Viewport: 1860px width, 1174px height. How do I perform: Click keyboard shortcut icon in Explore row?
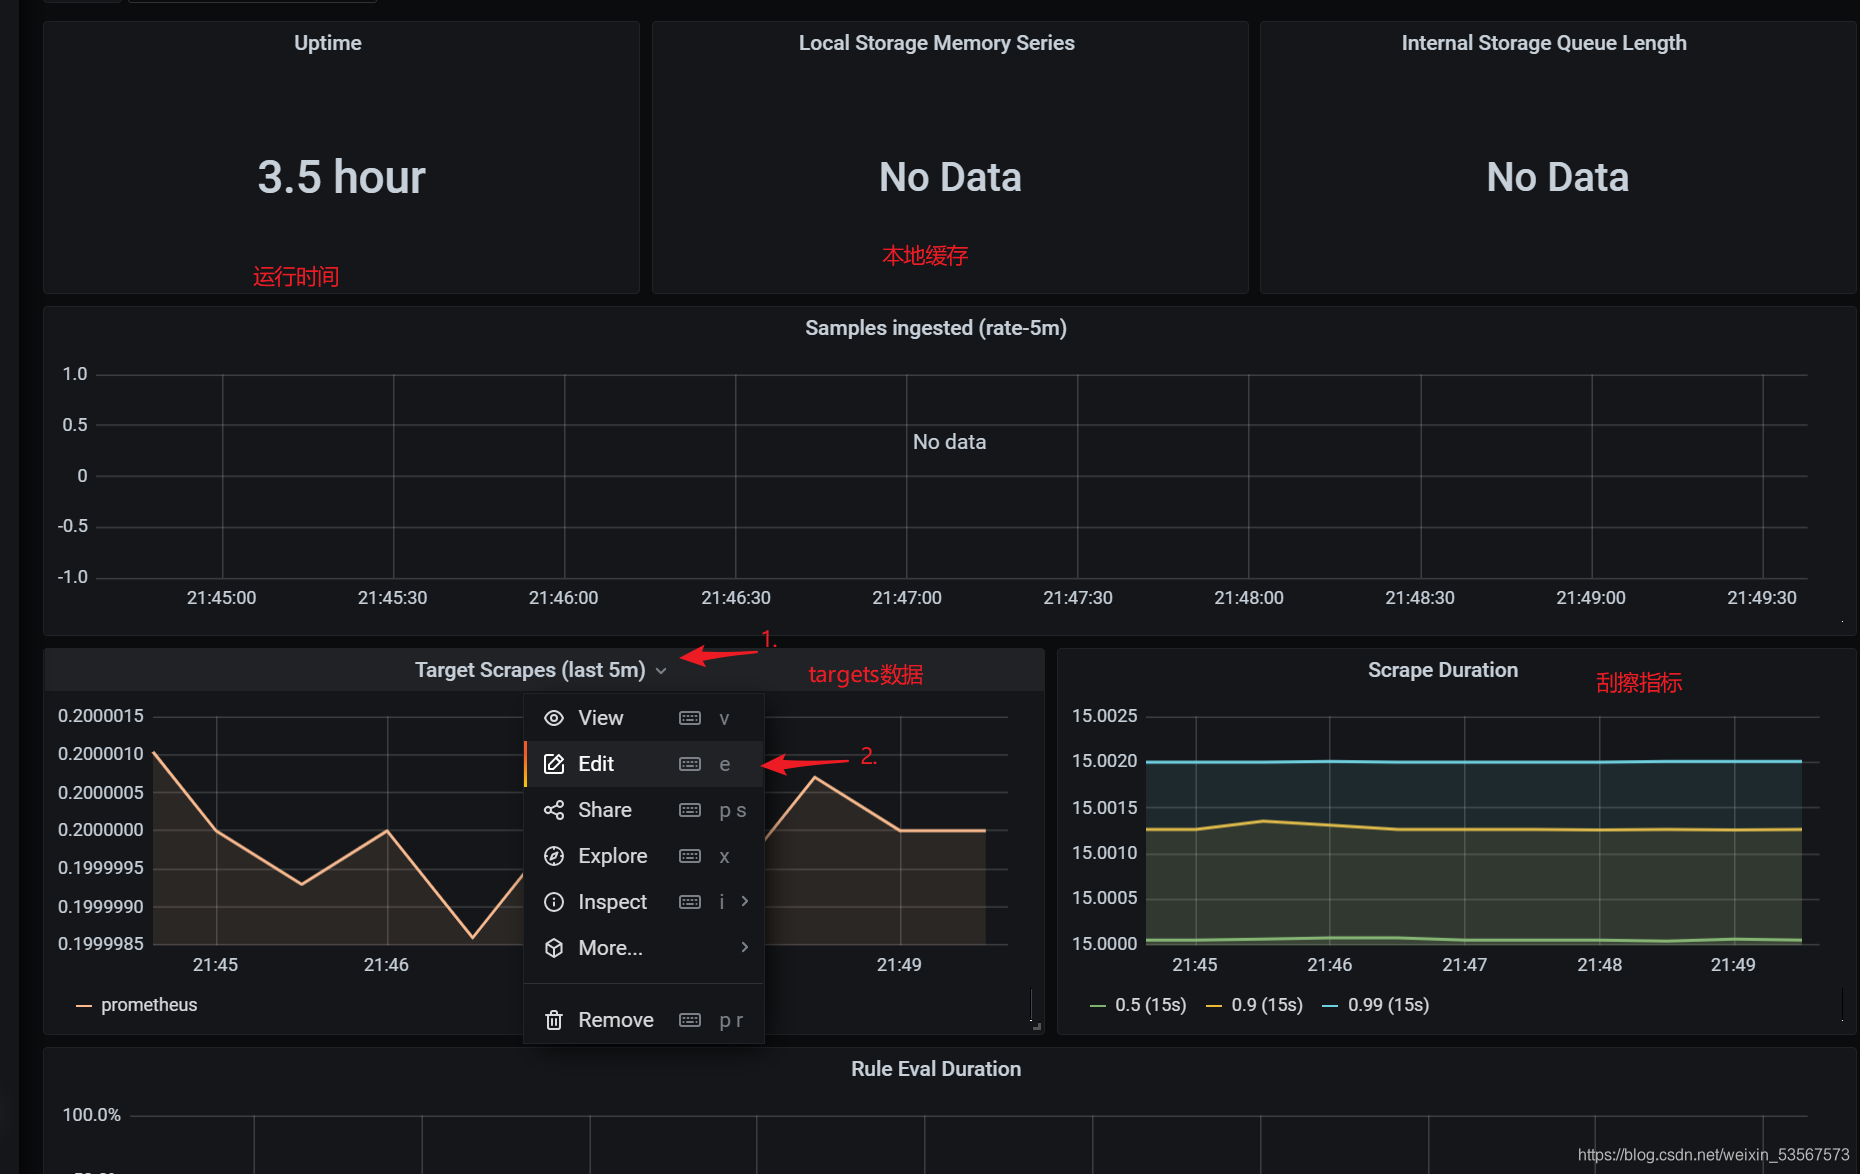click(x=690, y=856)
